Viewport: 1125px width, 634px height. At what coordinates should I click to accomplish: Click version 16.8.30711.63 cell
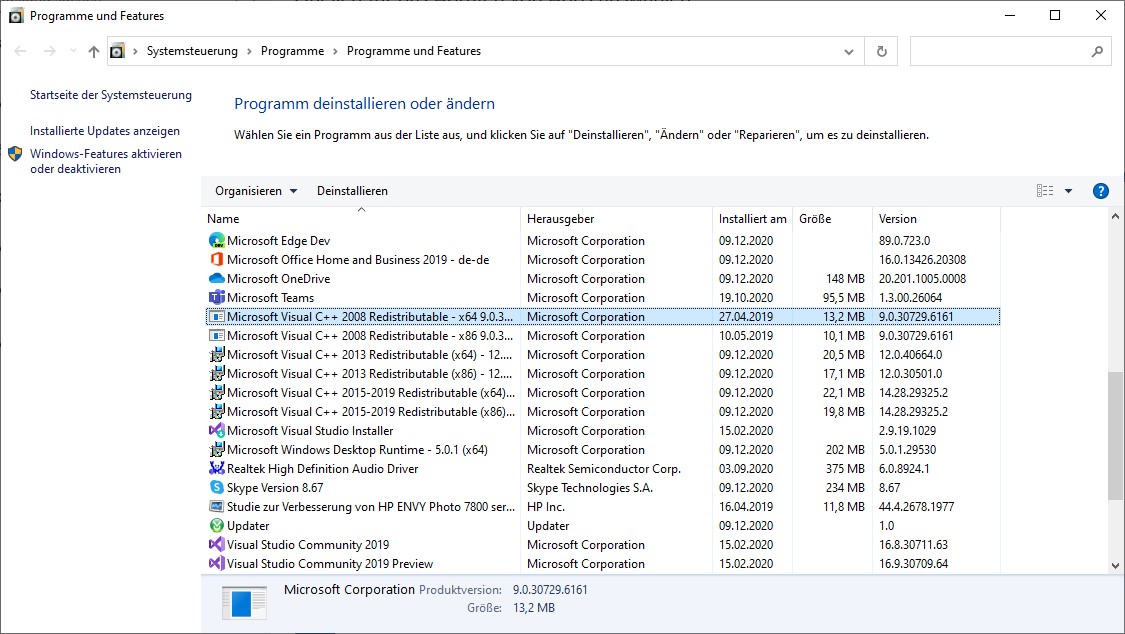913,544
